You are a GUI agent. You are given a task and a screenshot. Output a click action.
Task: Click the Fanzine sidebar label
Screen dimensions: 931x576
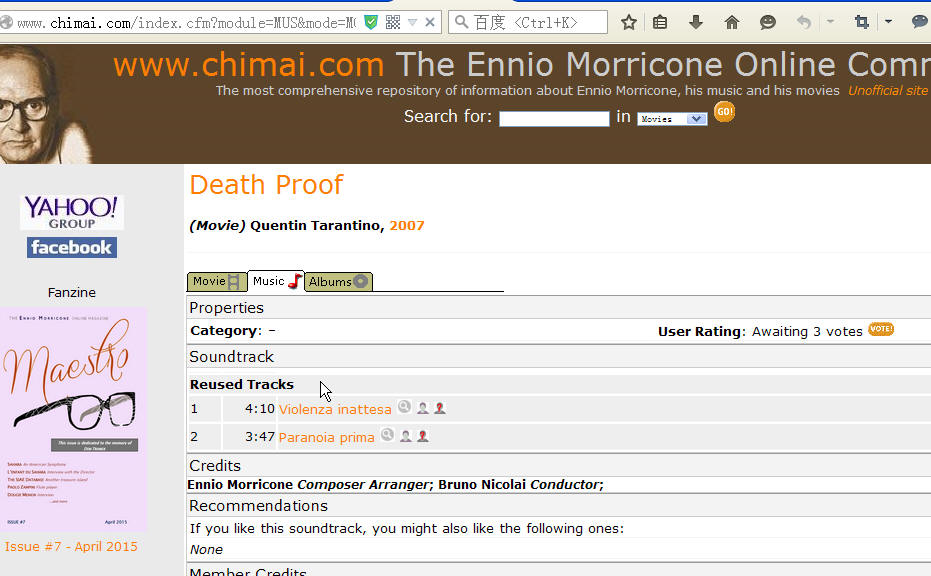coord(72,293)
